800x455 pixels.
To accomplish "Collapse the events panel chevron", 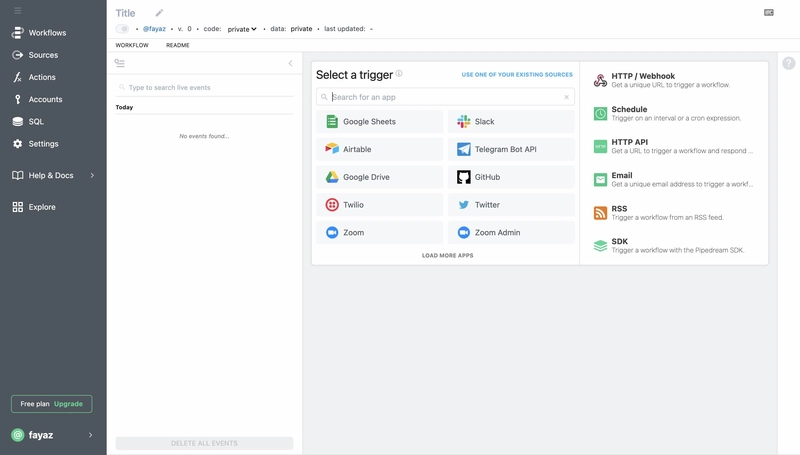I will (x=290, y=63).
